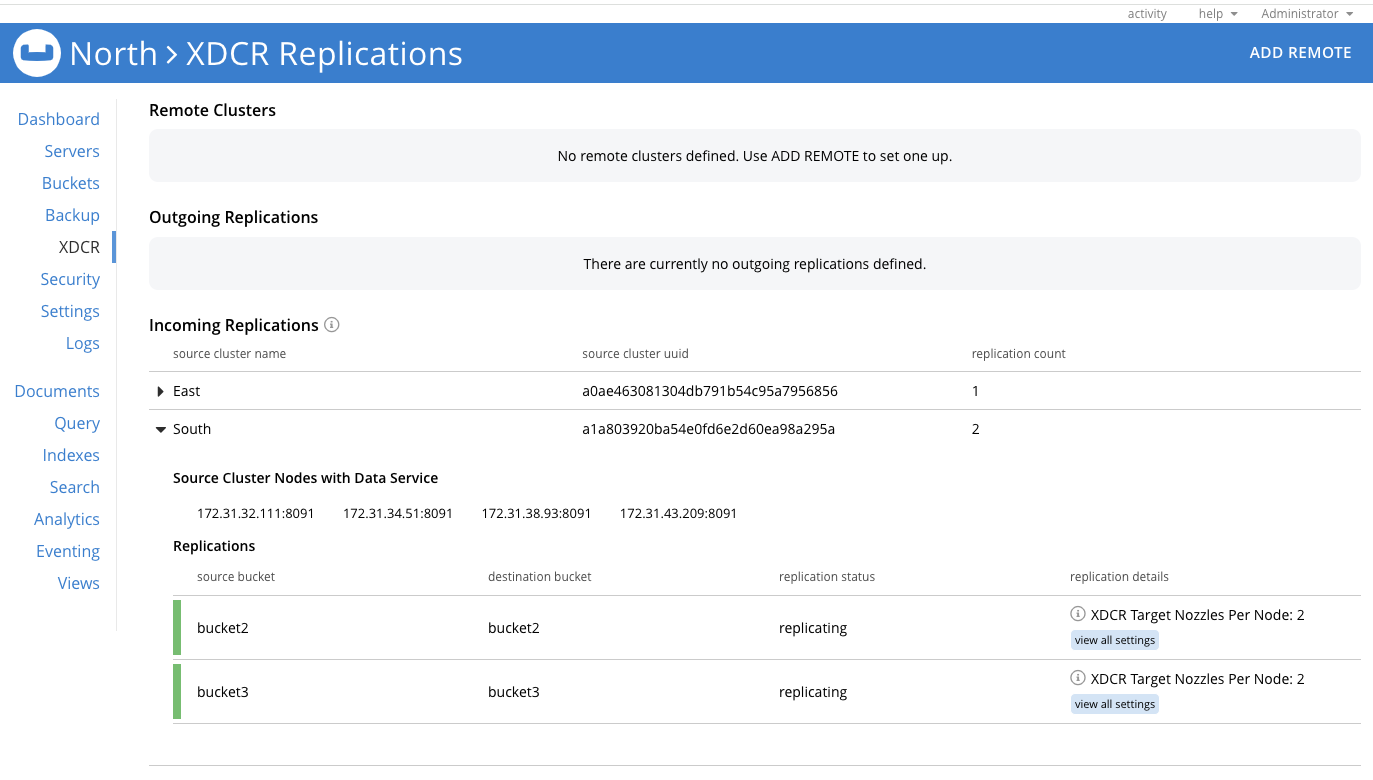
Task: Click the info icon beside Incoming Replications
Action: [332, 325]
